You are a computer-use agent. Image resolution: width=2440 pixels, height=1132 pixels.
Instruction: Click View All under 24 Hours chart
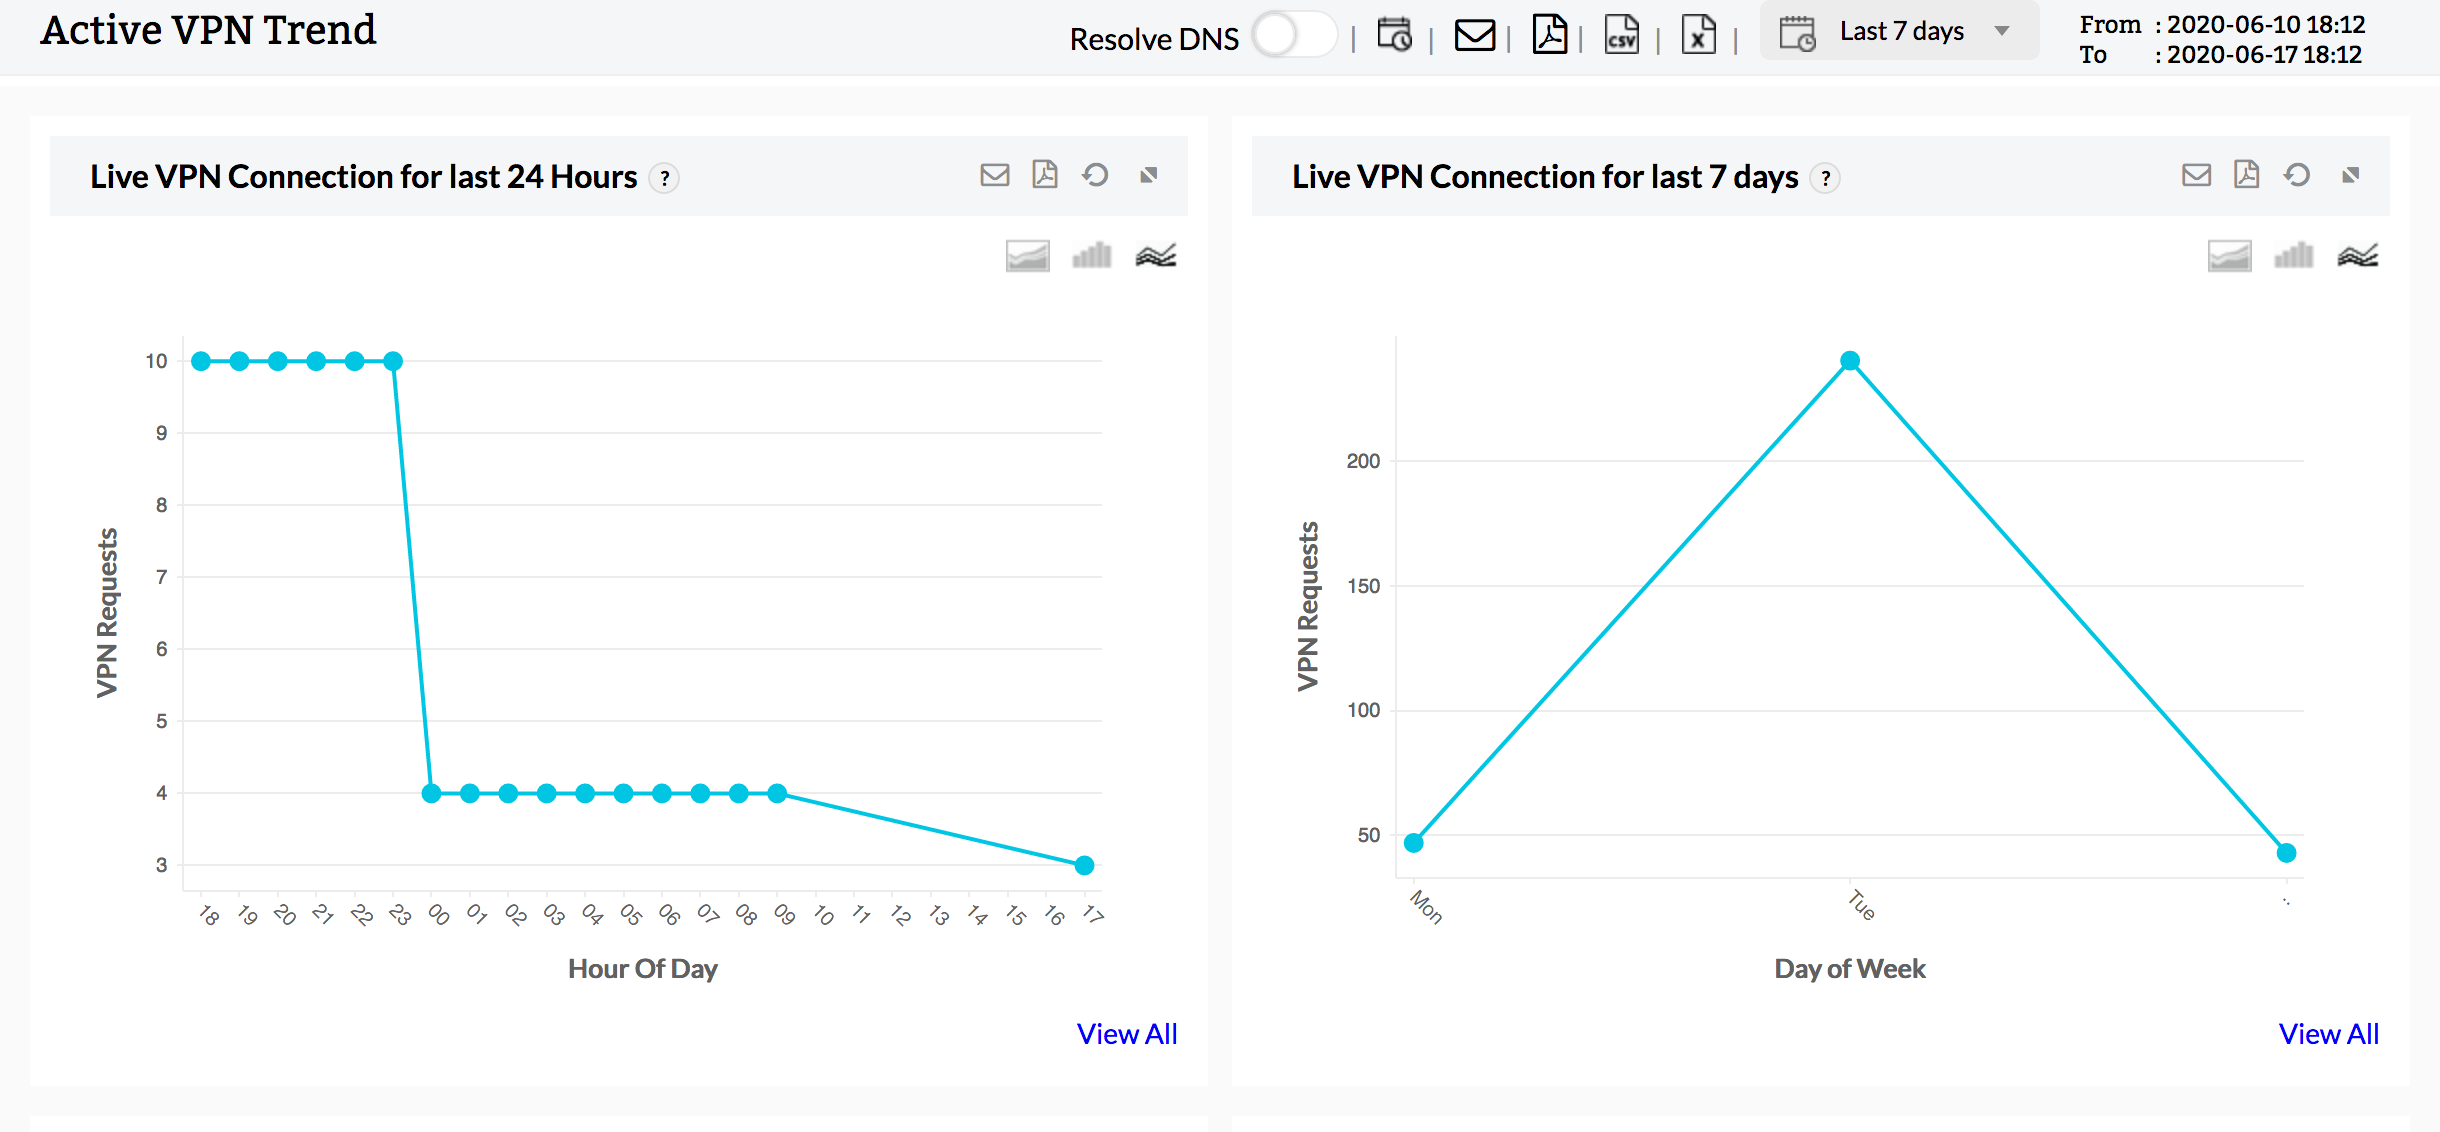[1126, 1034]
